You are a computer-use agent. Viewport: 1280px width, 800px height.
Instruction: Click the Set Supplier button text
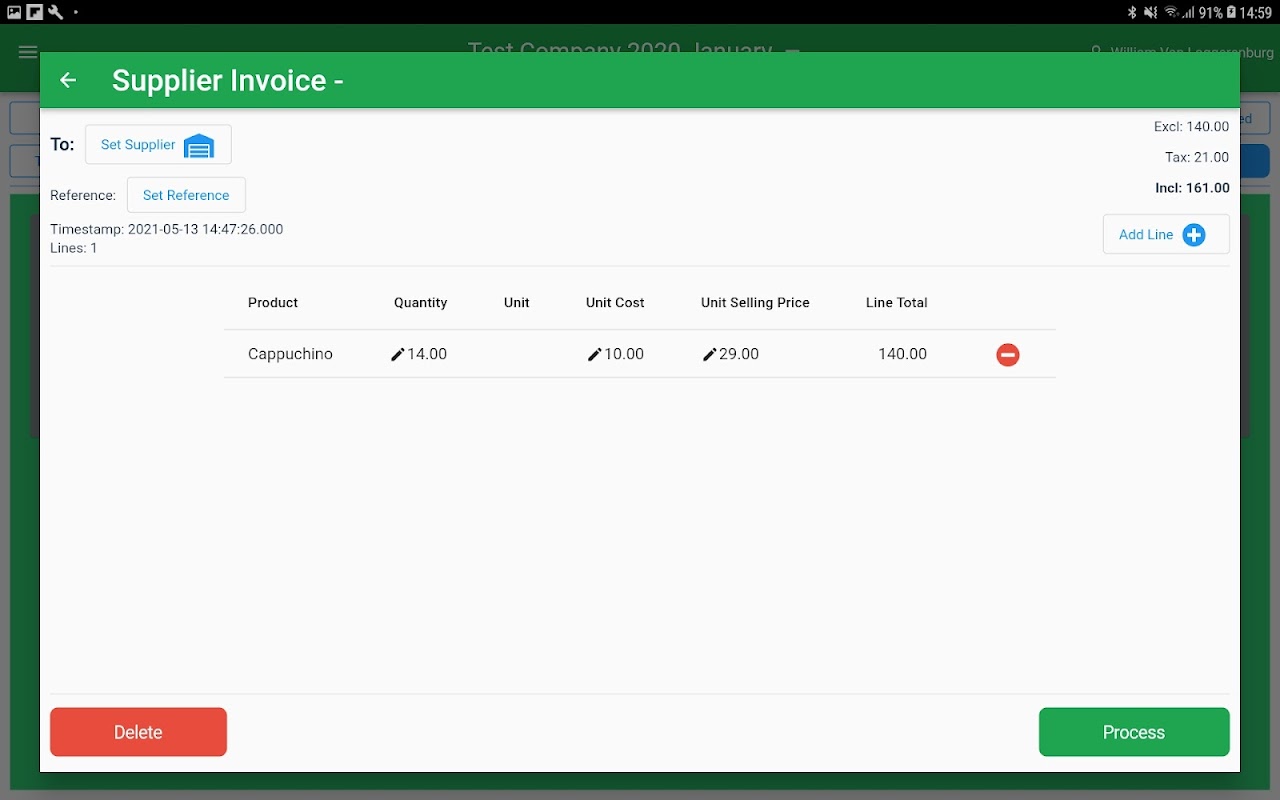pos(138,145)
